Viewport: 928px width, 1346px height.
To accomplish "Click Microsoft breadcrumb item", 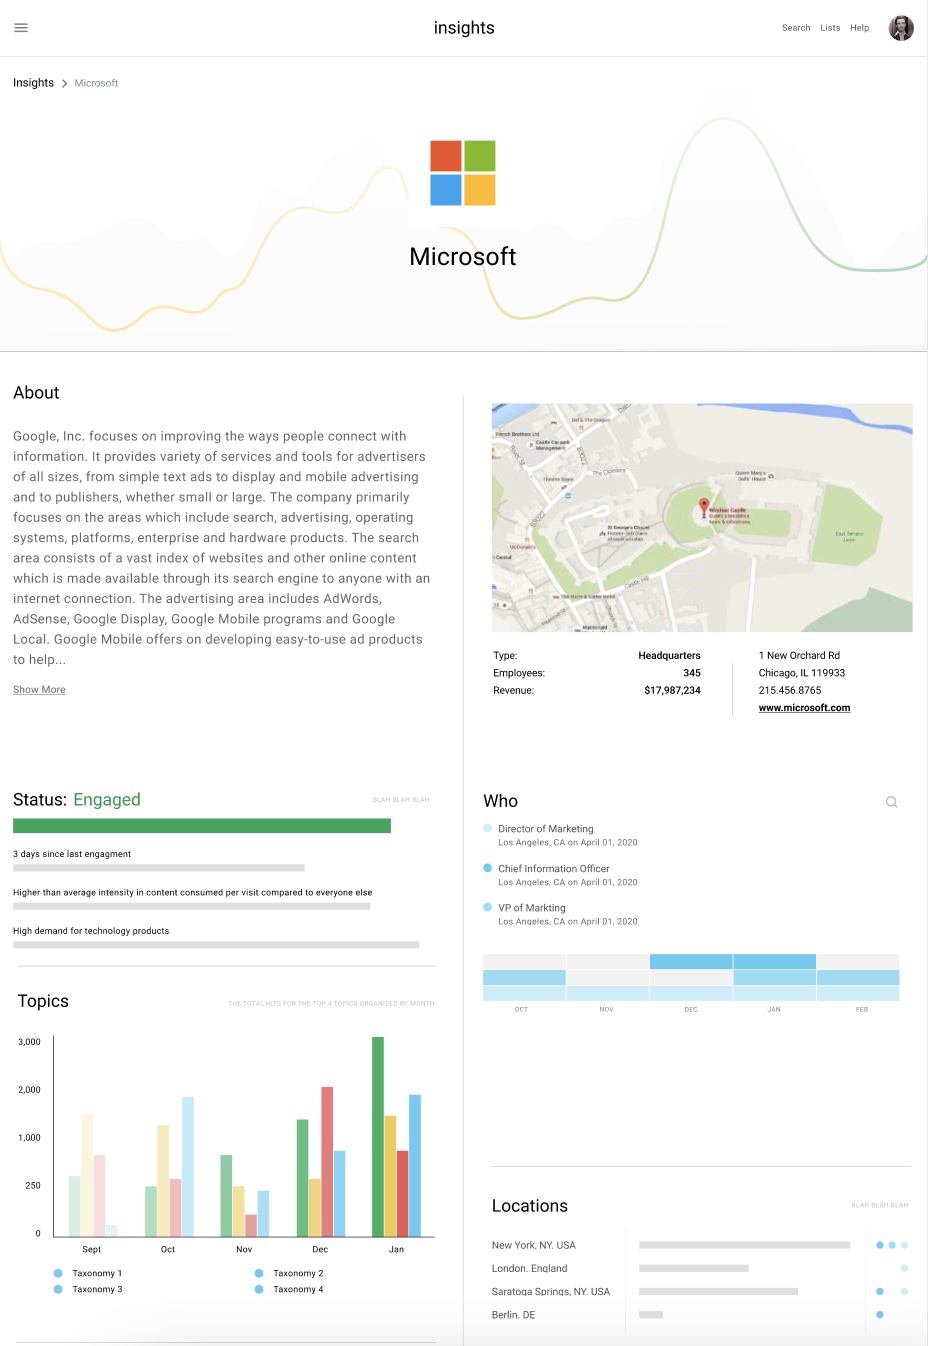I will (x=96, y=83).
